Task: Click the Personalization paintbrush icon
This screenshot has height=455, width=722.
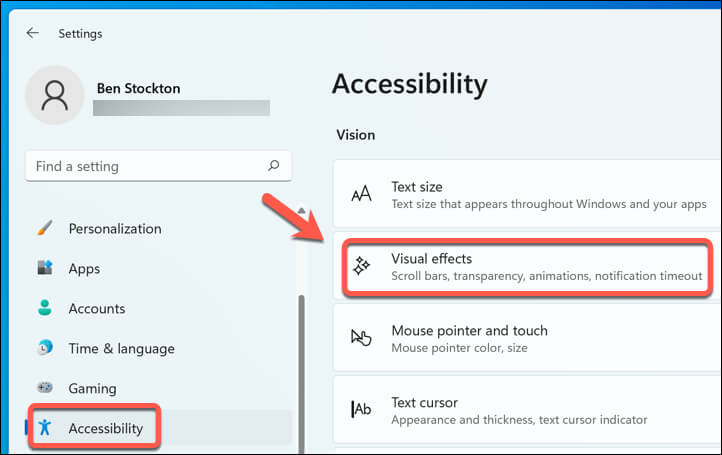Action: 45,229
